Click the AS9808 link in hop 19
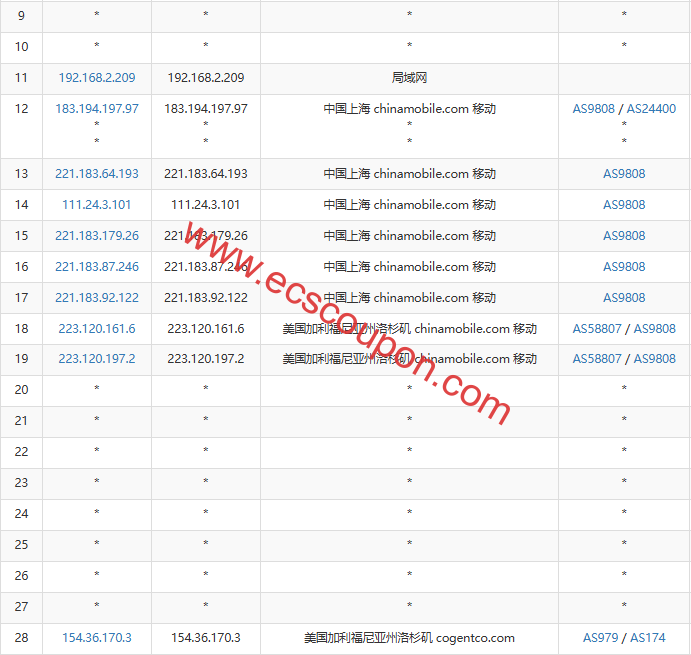 (654, 359)
